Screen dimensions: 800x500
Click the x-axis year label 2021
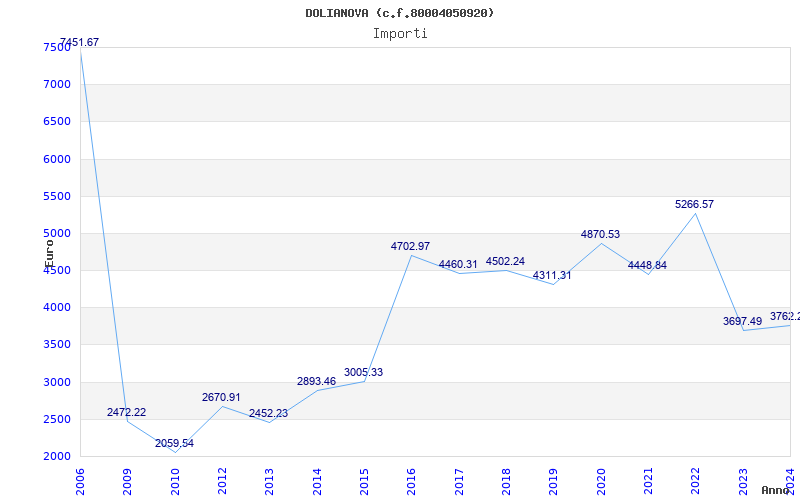pos(648,482)
